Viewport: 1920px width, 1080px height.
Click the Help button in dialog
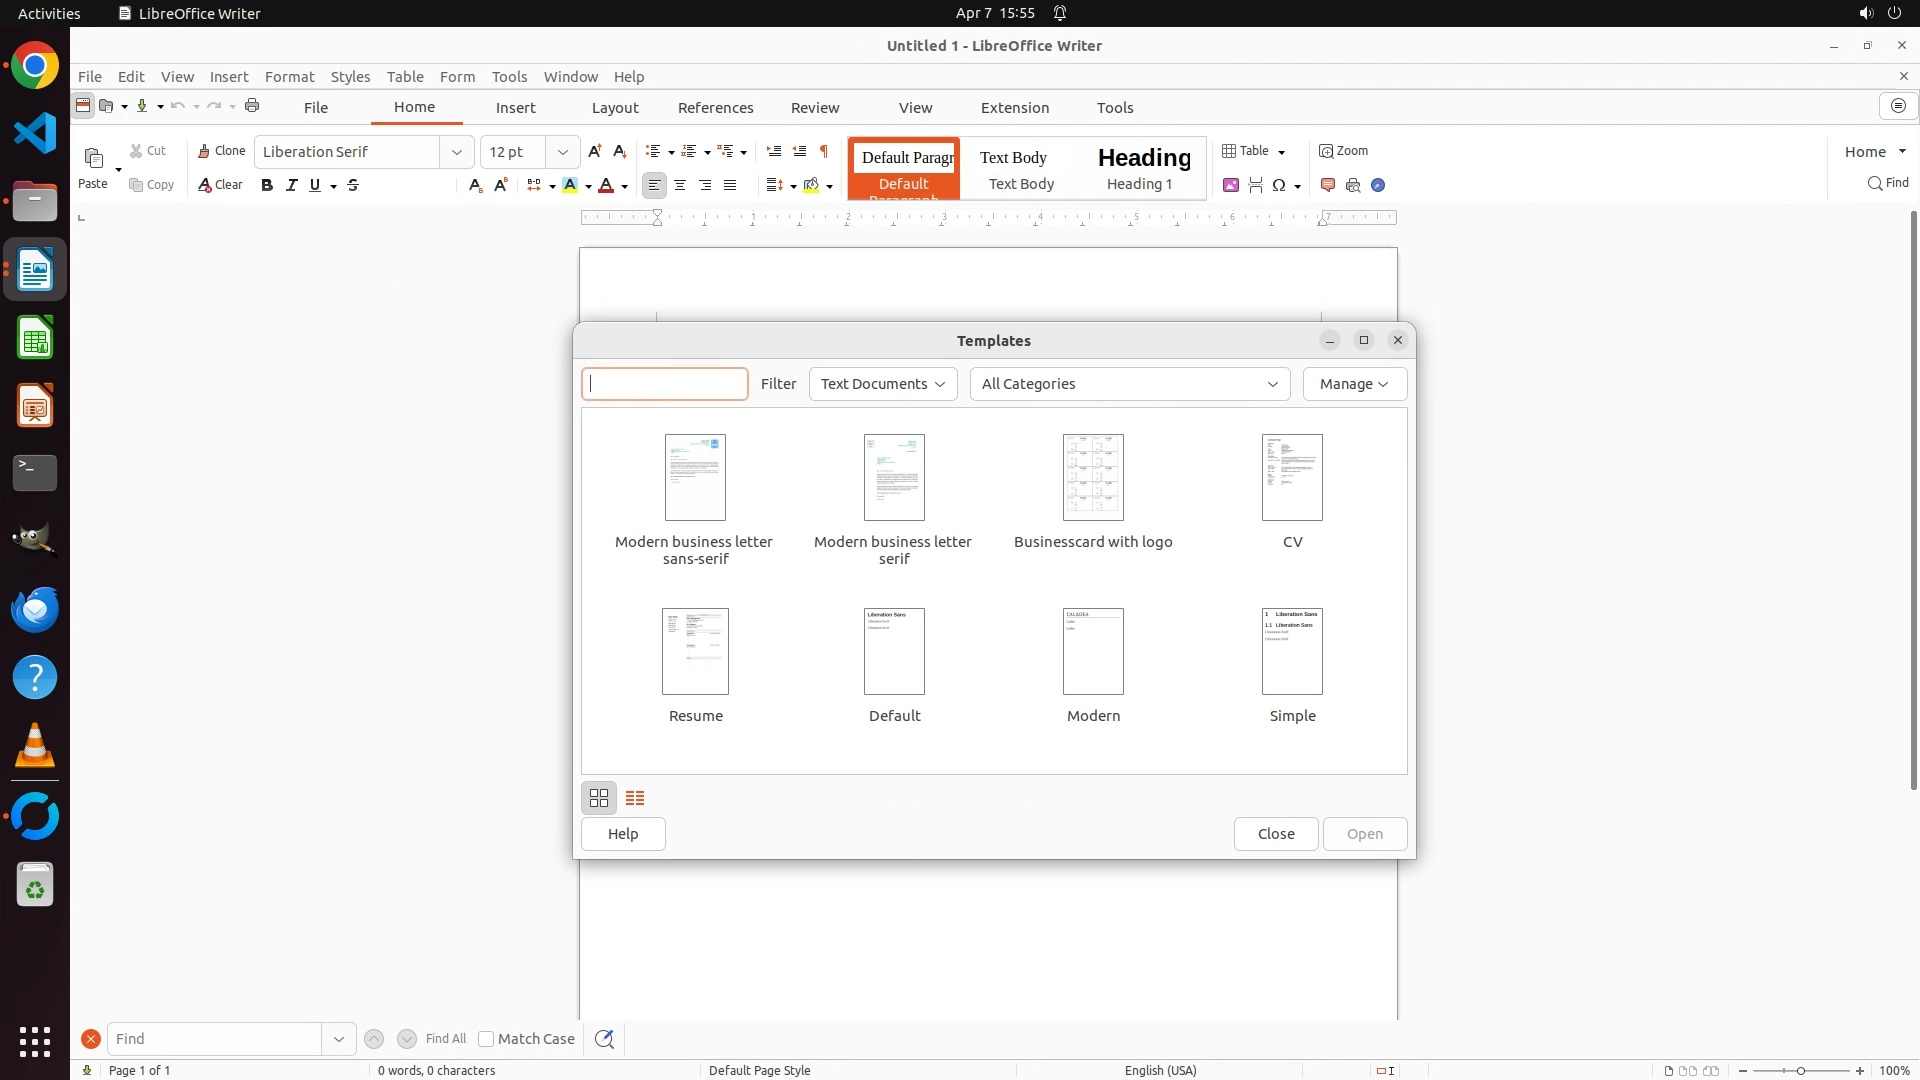point(622,834)
